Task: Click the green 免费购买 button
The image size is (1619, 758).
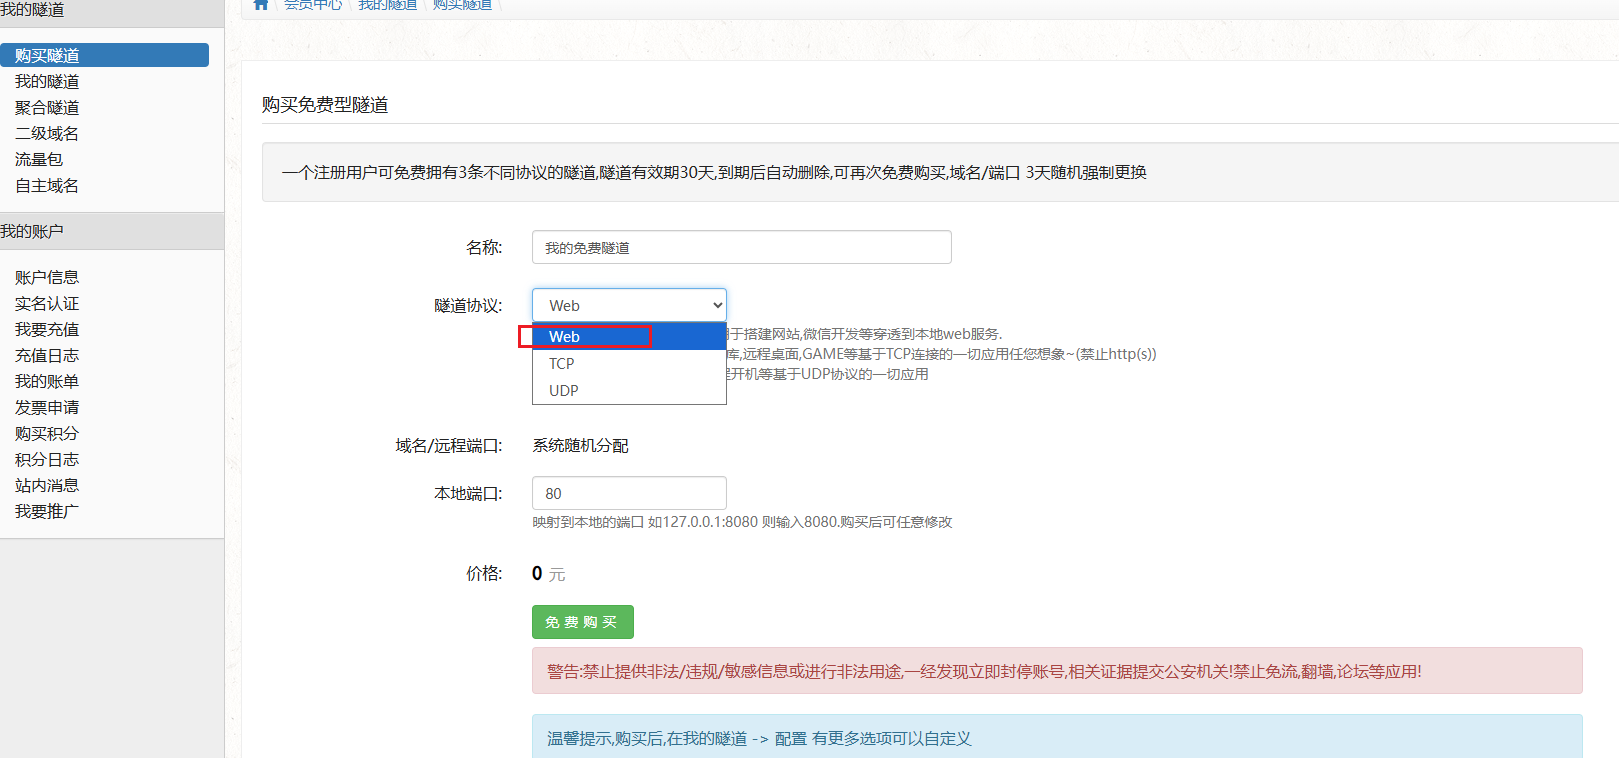Action: pyautogui.click(x=582, y=622)
